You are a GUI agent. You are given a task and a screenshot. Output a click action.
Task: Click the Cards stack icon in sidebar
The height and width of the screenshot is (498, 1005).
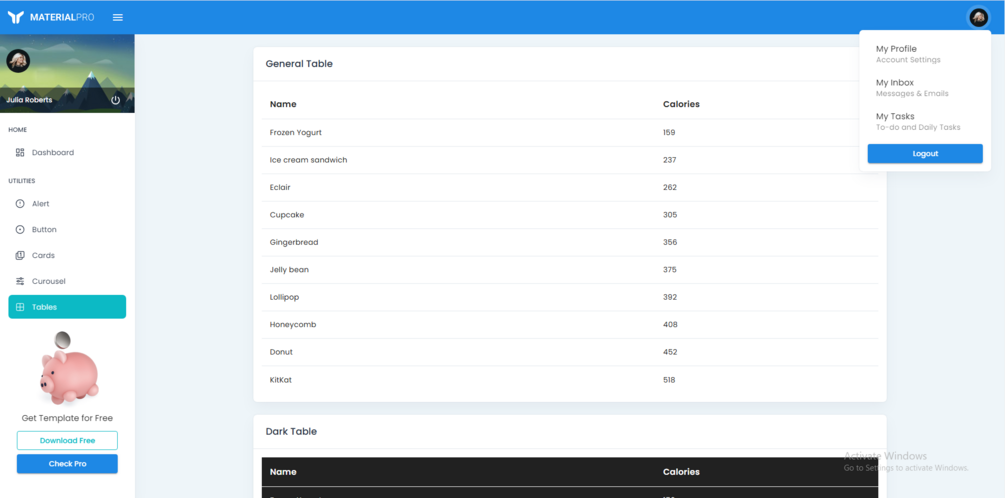20,255
